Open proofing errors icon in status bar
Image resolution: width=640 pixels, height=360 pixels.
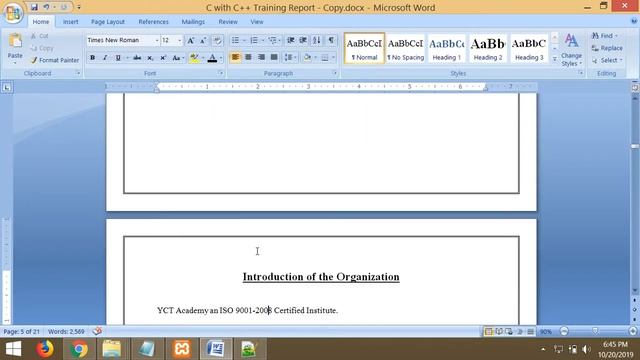click(x=97, y=331)
